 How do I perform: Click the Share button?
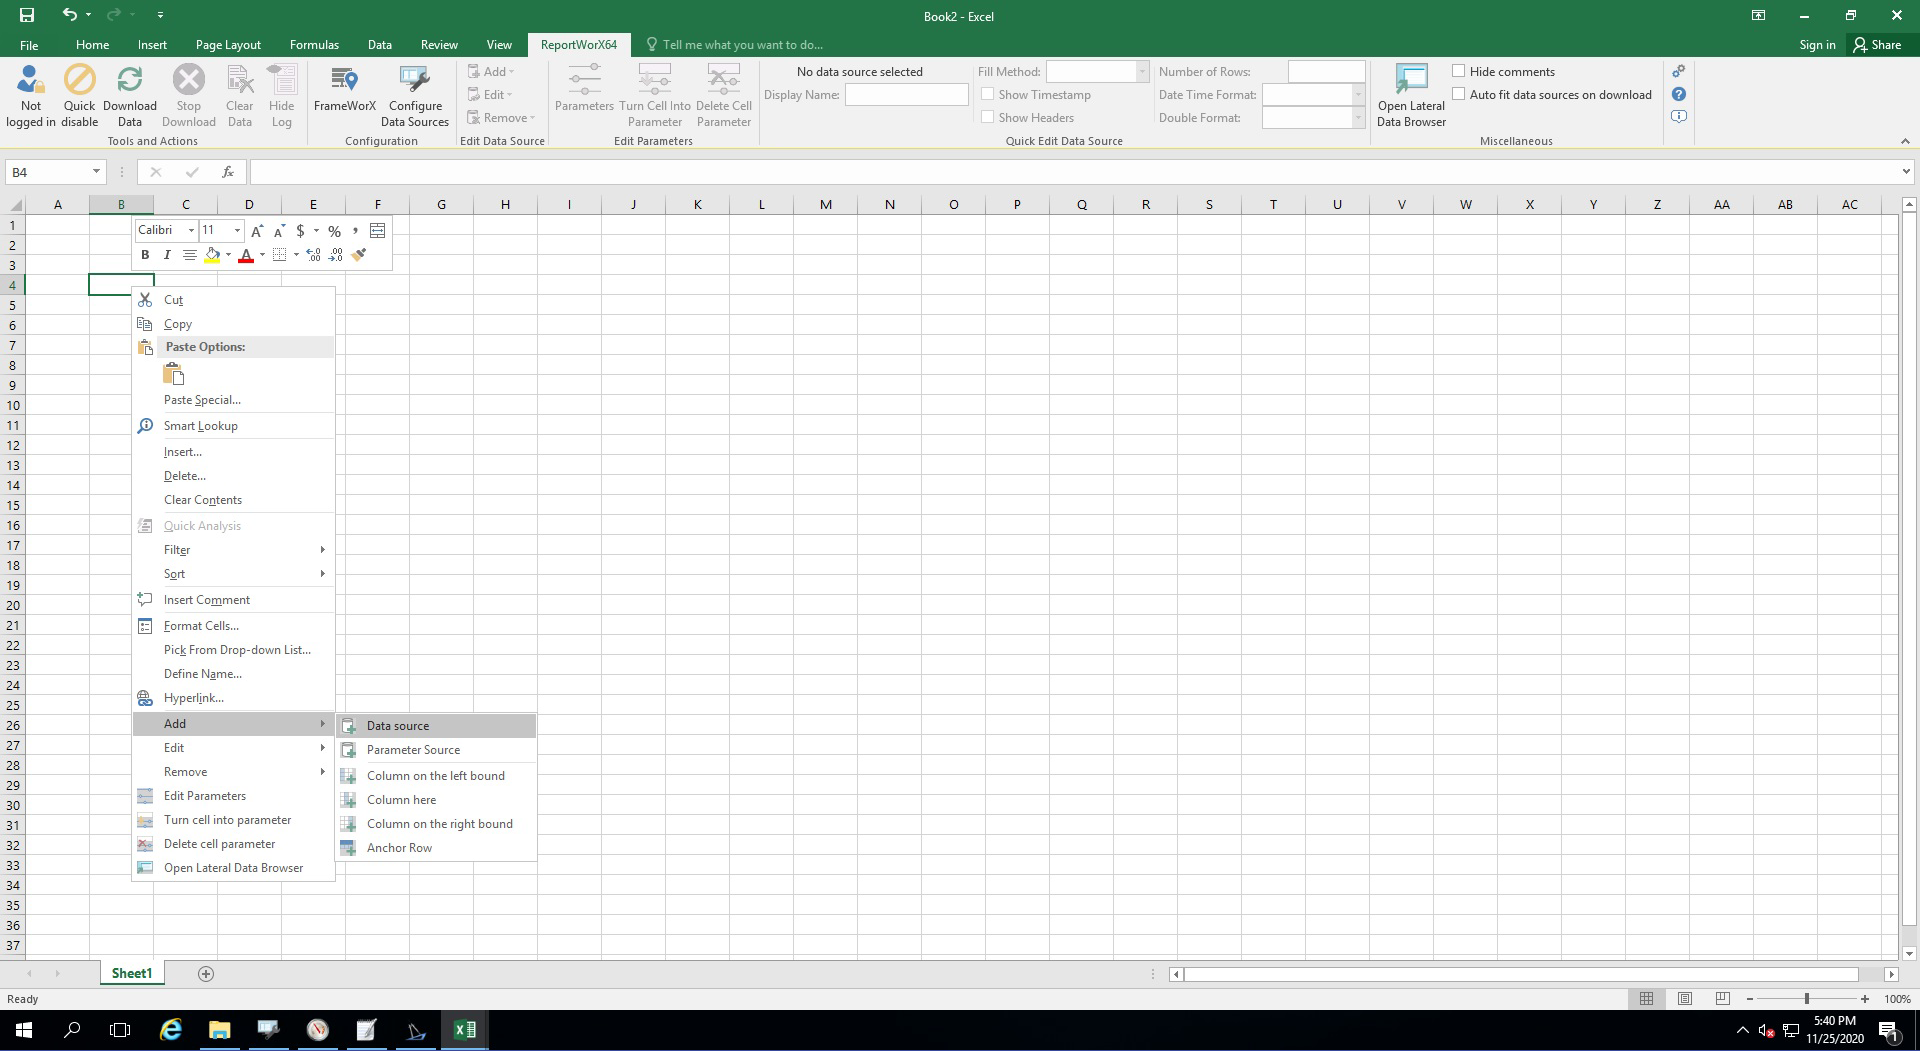pyautogui.click(x=1876, y=45)
